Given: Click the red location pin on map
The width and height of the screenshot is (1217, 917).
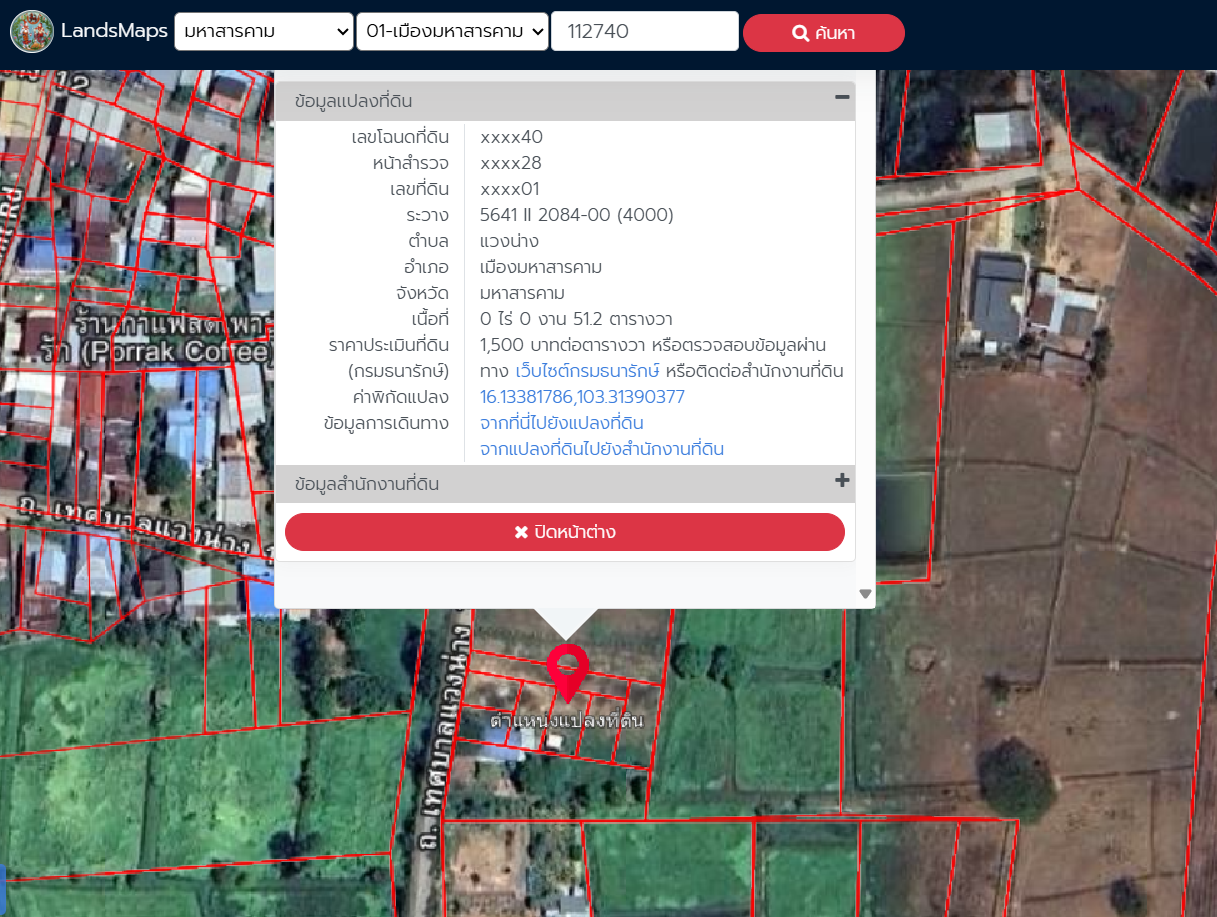Looking at the screenshot, I should (567, 670).
